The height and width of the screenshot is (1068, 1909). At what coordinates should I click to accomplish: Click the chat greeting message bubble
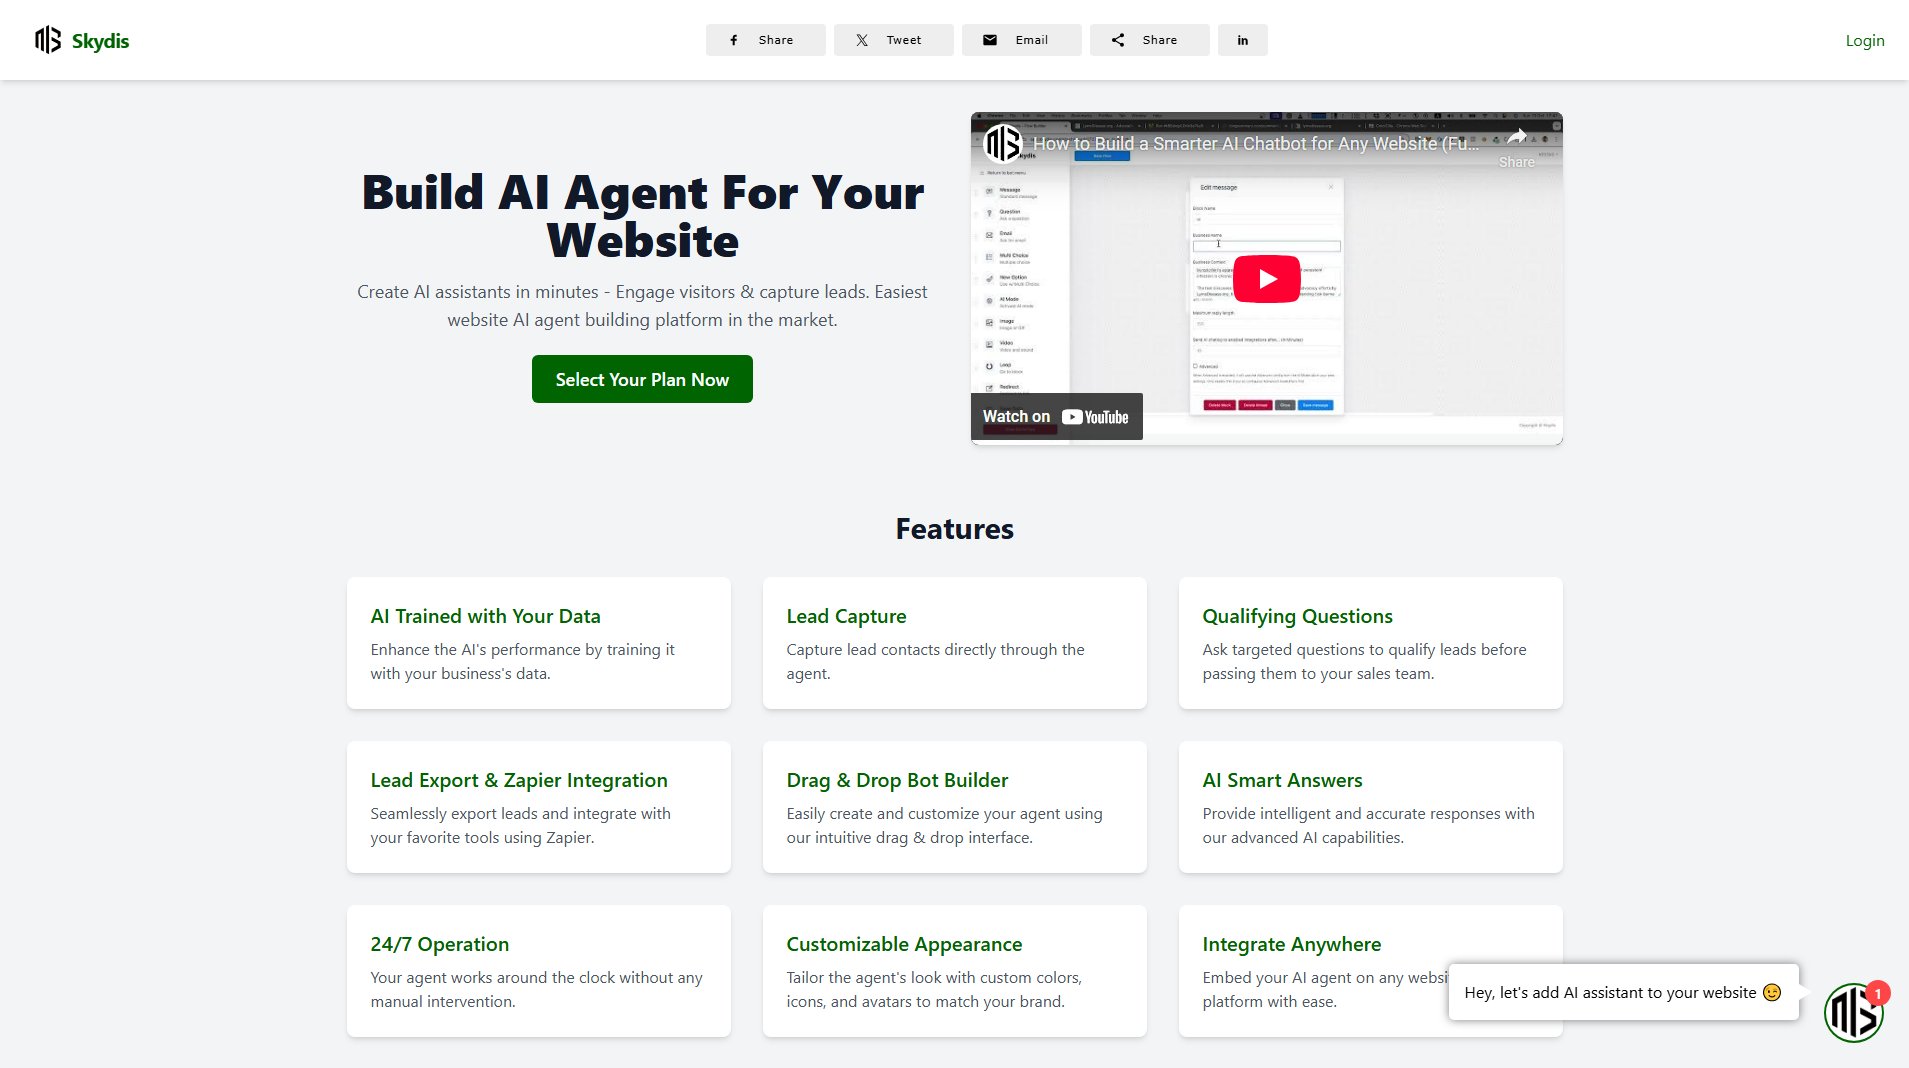click(1622, 992)
